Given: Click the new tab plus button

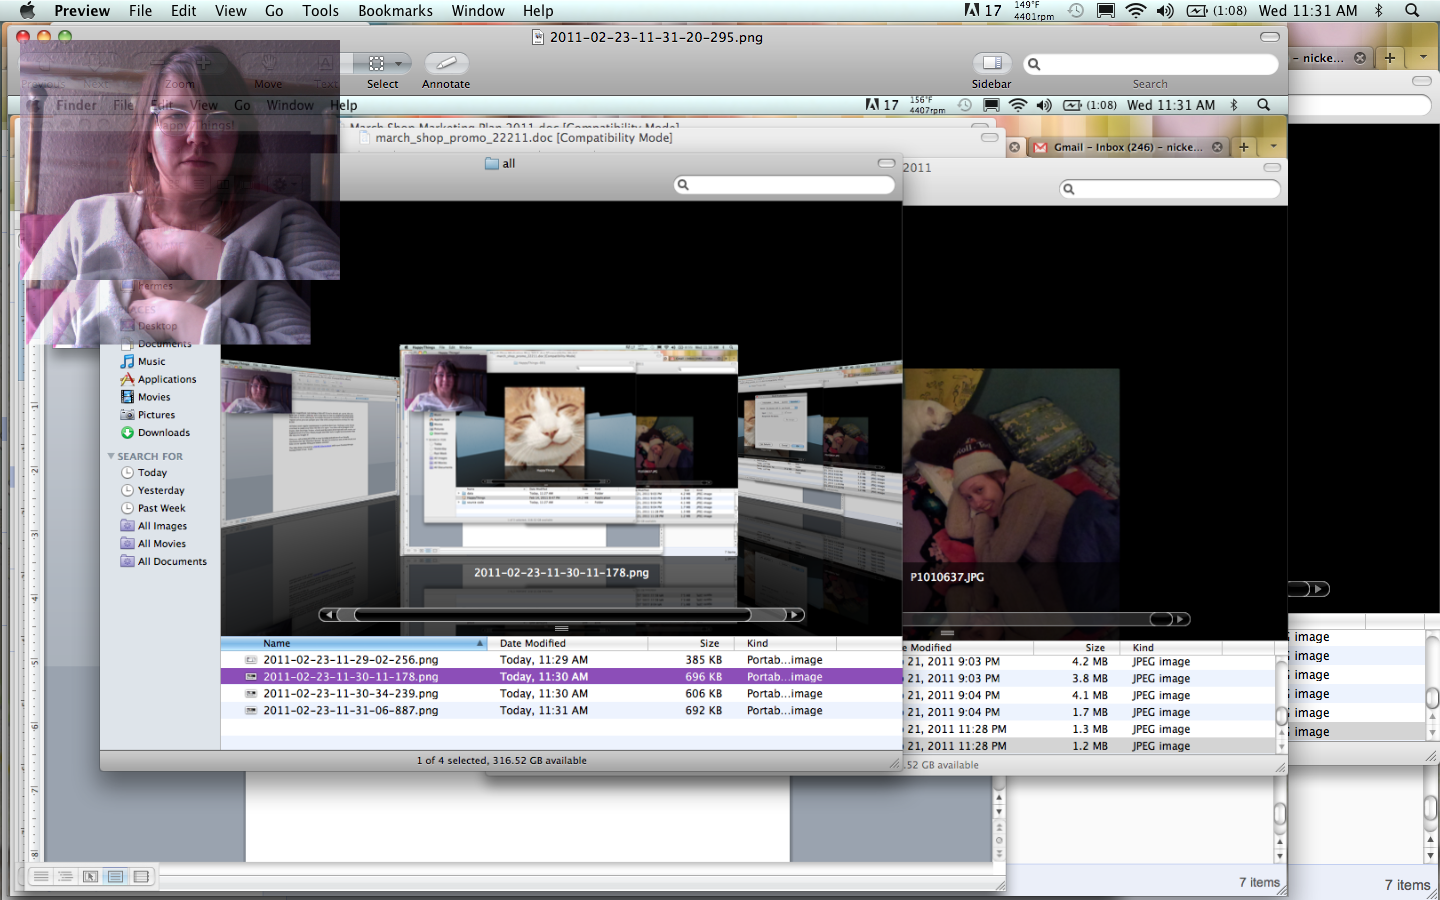Looking at the screenshot, I should 1389,58.
